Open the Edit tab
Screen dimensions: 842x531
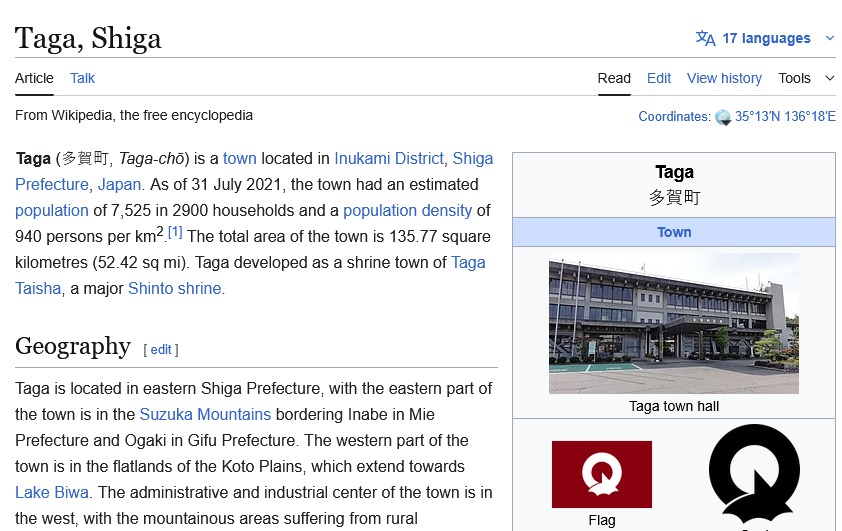click(x=659, y=78)
